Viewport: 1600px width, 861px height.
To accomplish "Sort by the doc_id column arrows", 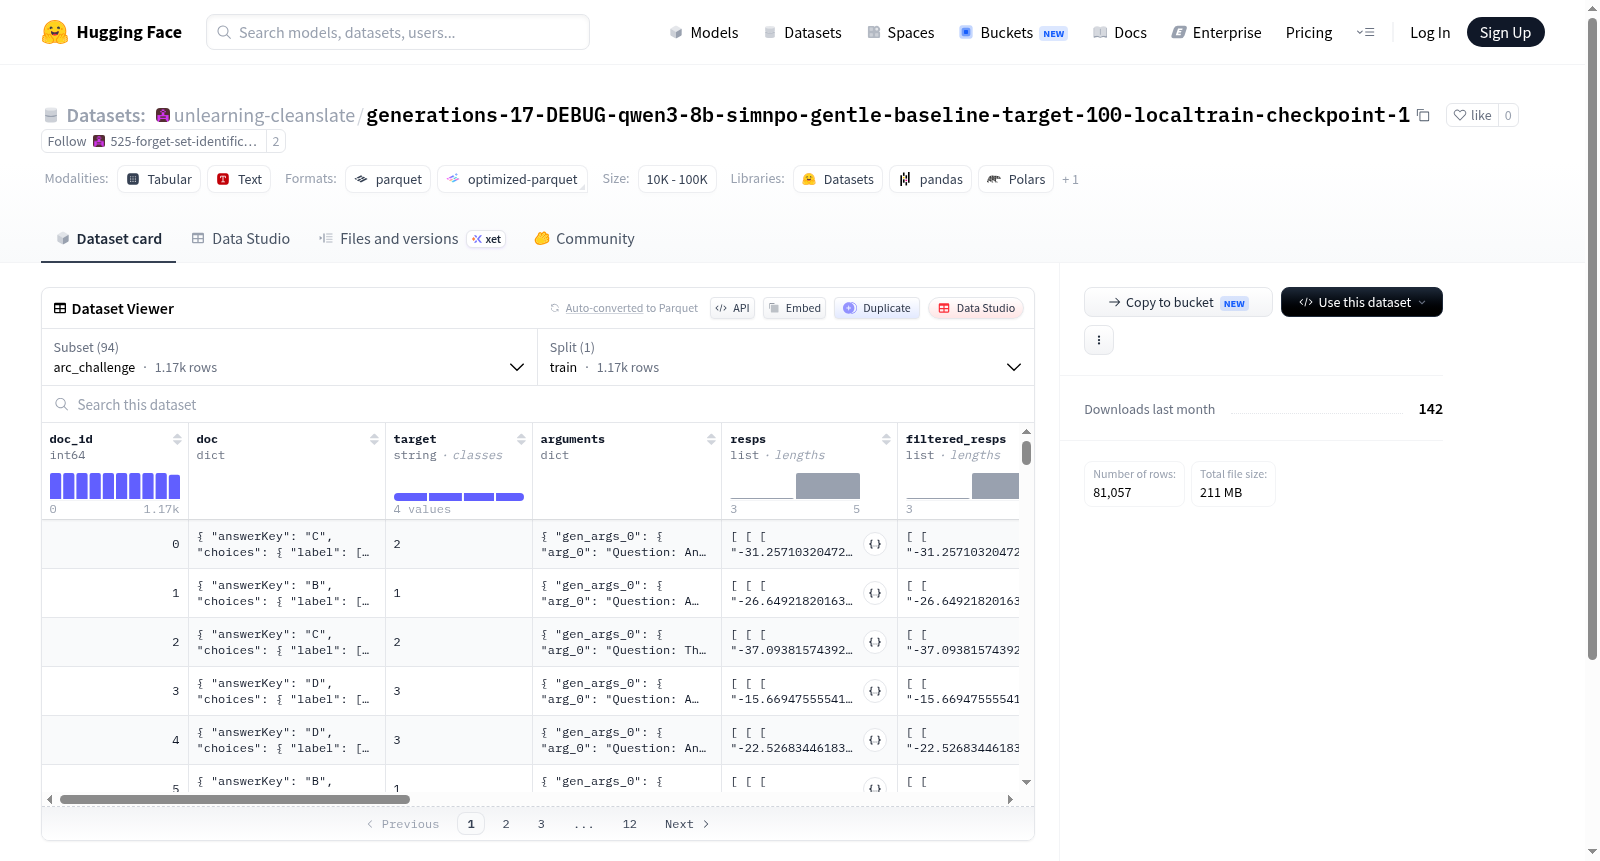I will [177, 439].
